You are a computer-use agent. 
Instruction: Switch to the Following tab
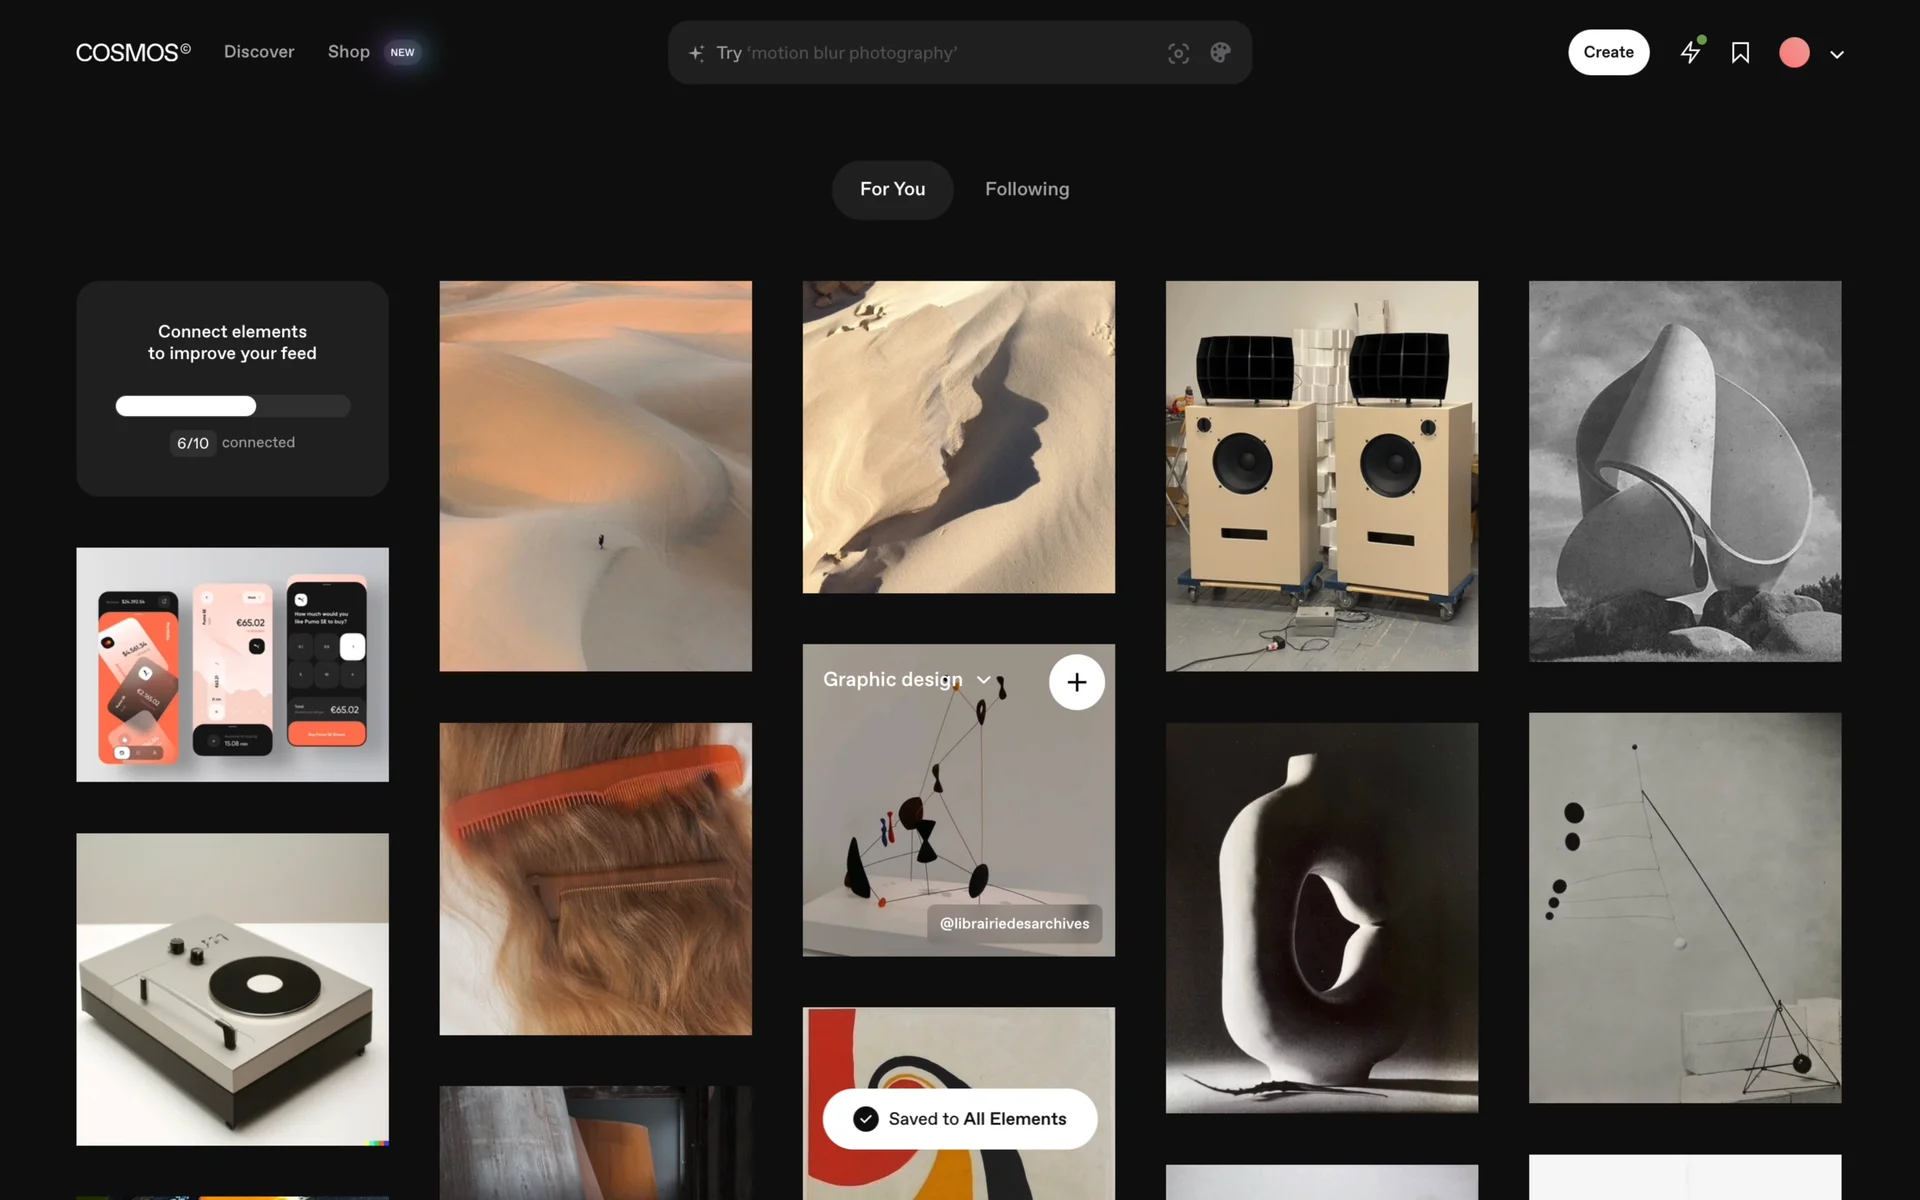[x=1027, y=189]
